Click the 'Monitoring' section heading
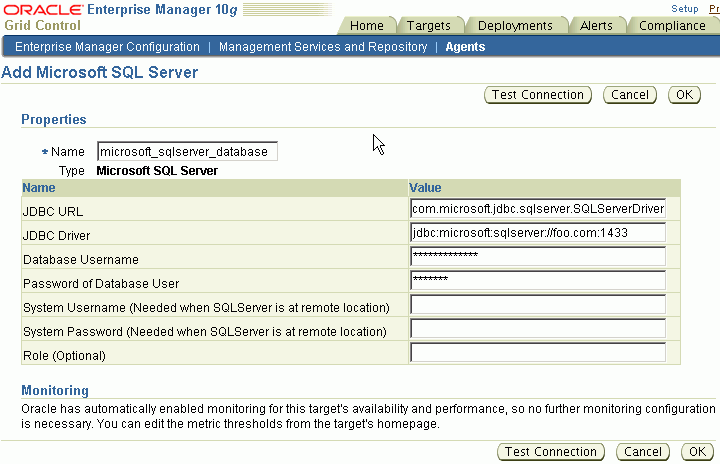The width and height of the screenshot is (720, 464). (x=55, y=390)
